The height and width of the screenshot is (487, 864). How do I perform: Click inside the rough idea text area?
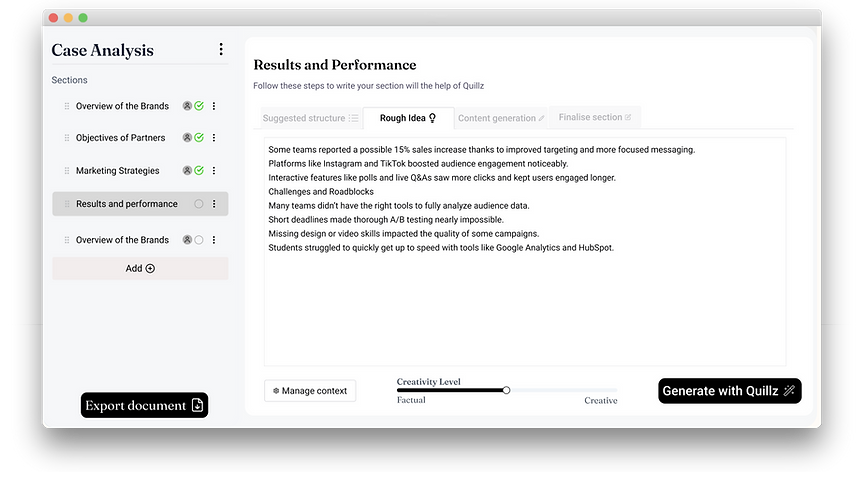[525, 251]
